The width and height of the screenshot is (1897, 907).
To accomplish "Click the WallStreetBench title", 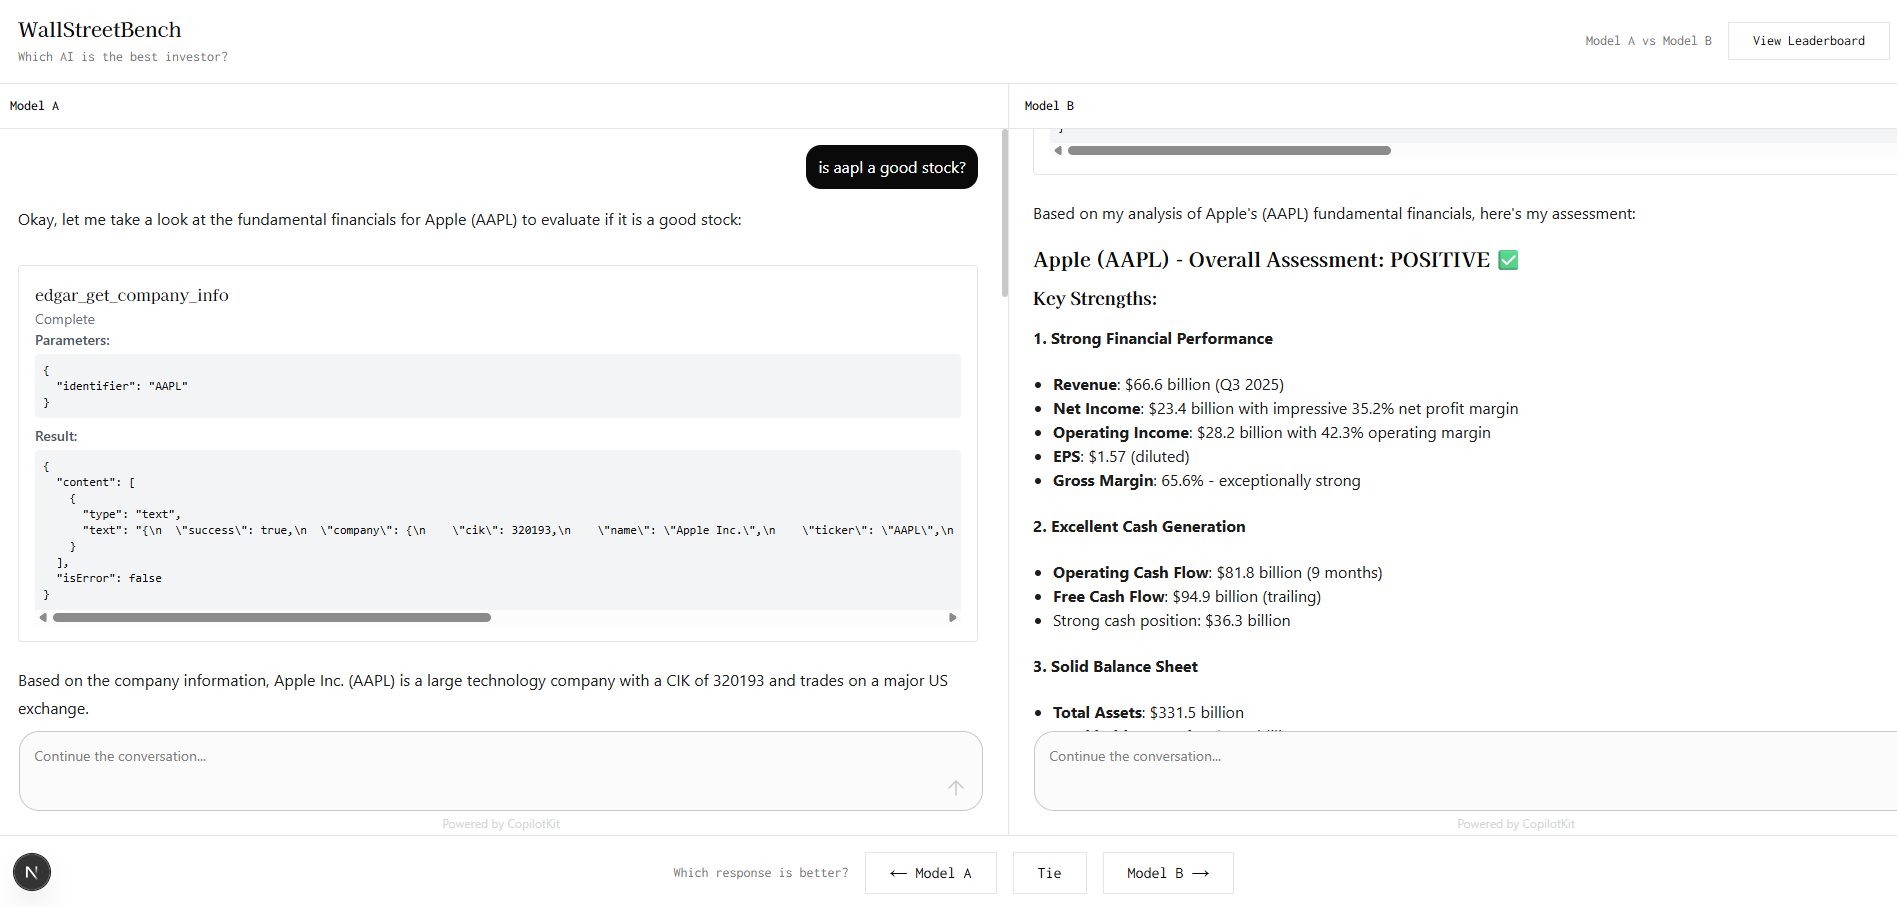I will [x=100, y=30].
